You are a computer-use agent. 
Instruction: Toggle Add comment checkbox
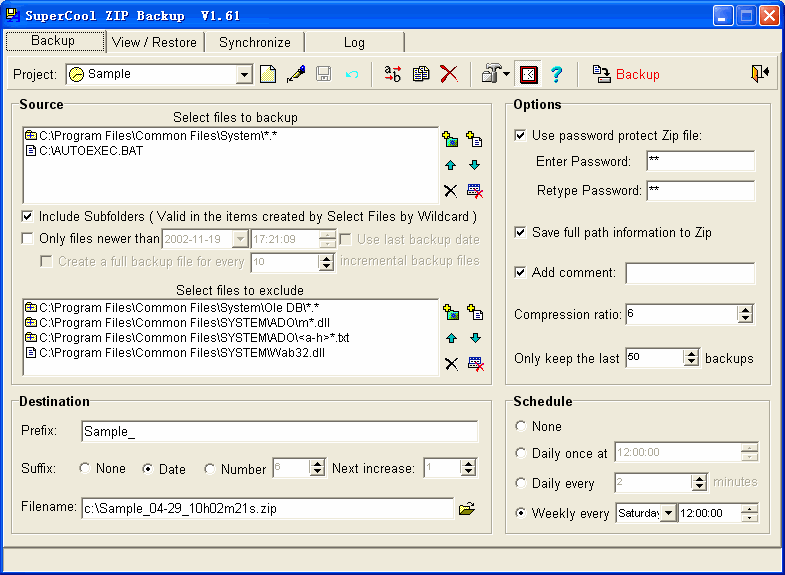click(521, 272)
